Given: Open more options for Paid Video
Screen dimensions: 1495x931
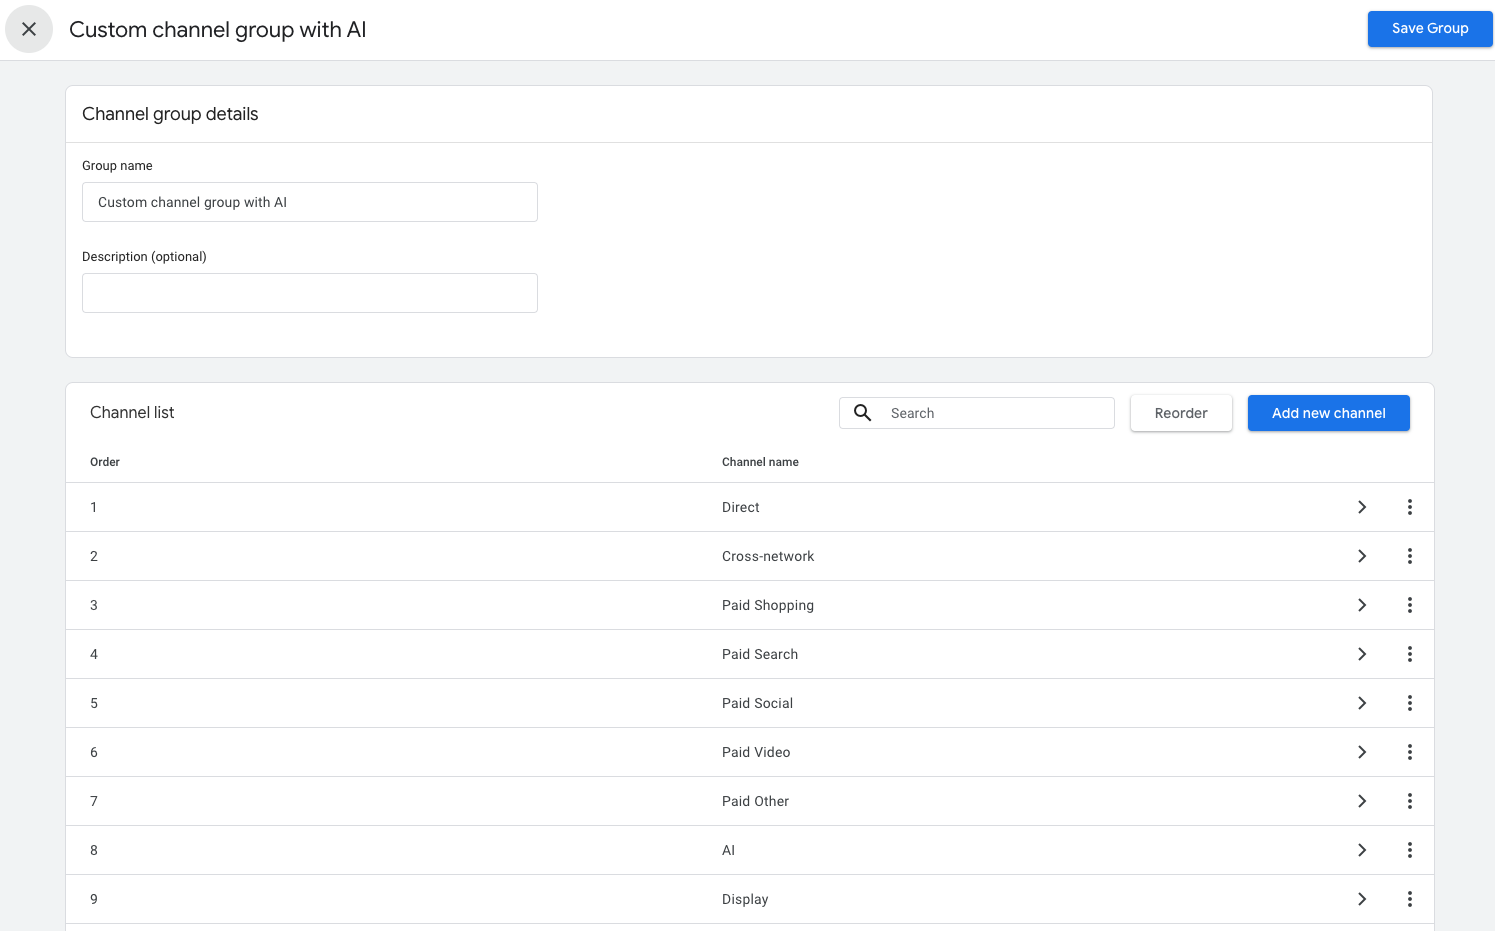Looking at the screenshot, I should click(x=1410, y=752).
